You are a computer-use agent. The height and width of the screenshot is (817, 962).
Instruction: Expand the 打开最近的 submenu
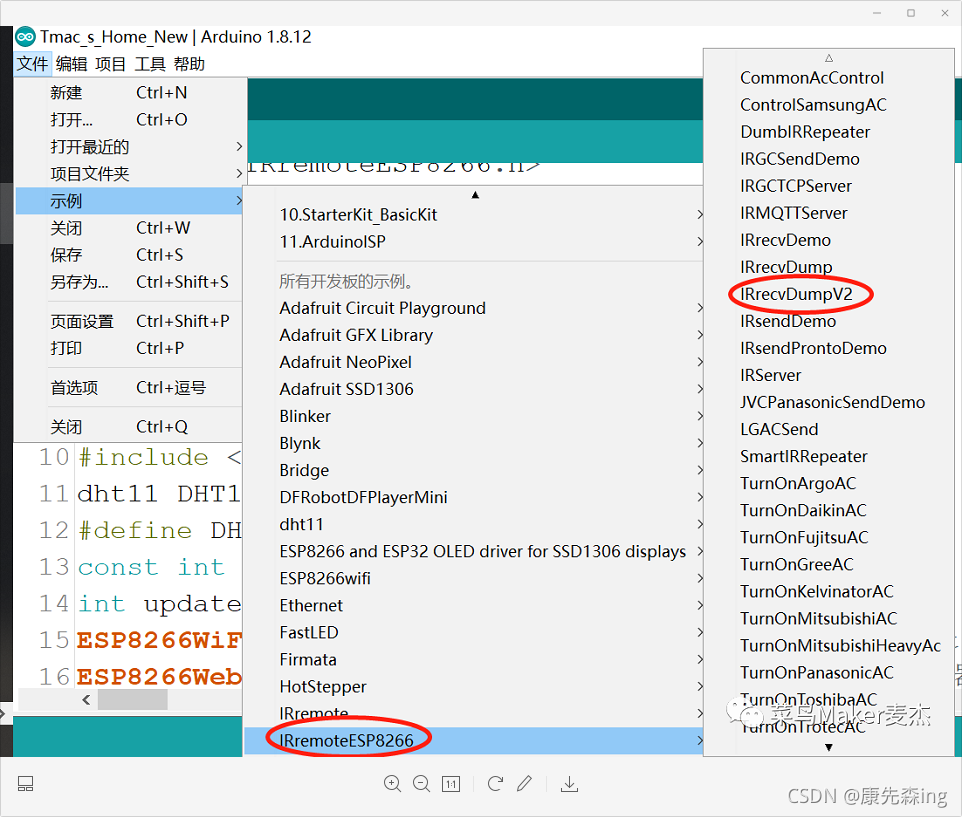129,147
